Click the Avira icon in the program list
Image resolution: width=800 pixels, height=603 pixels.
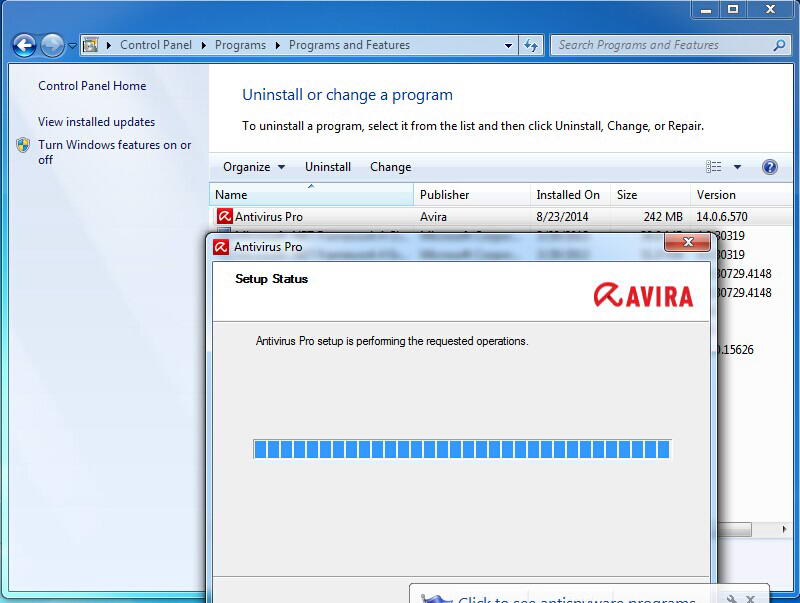pos(224,216)
